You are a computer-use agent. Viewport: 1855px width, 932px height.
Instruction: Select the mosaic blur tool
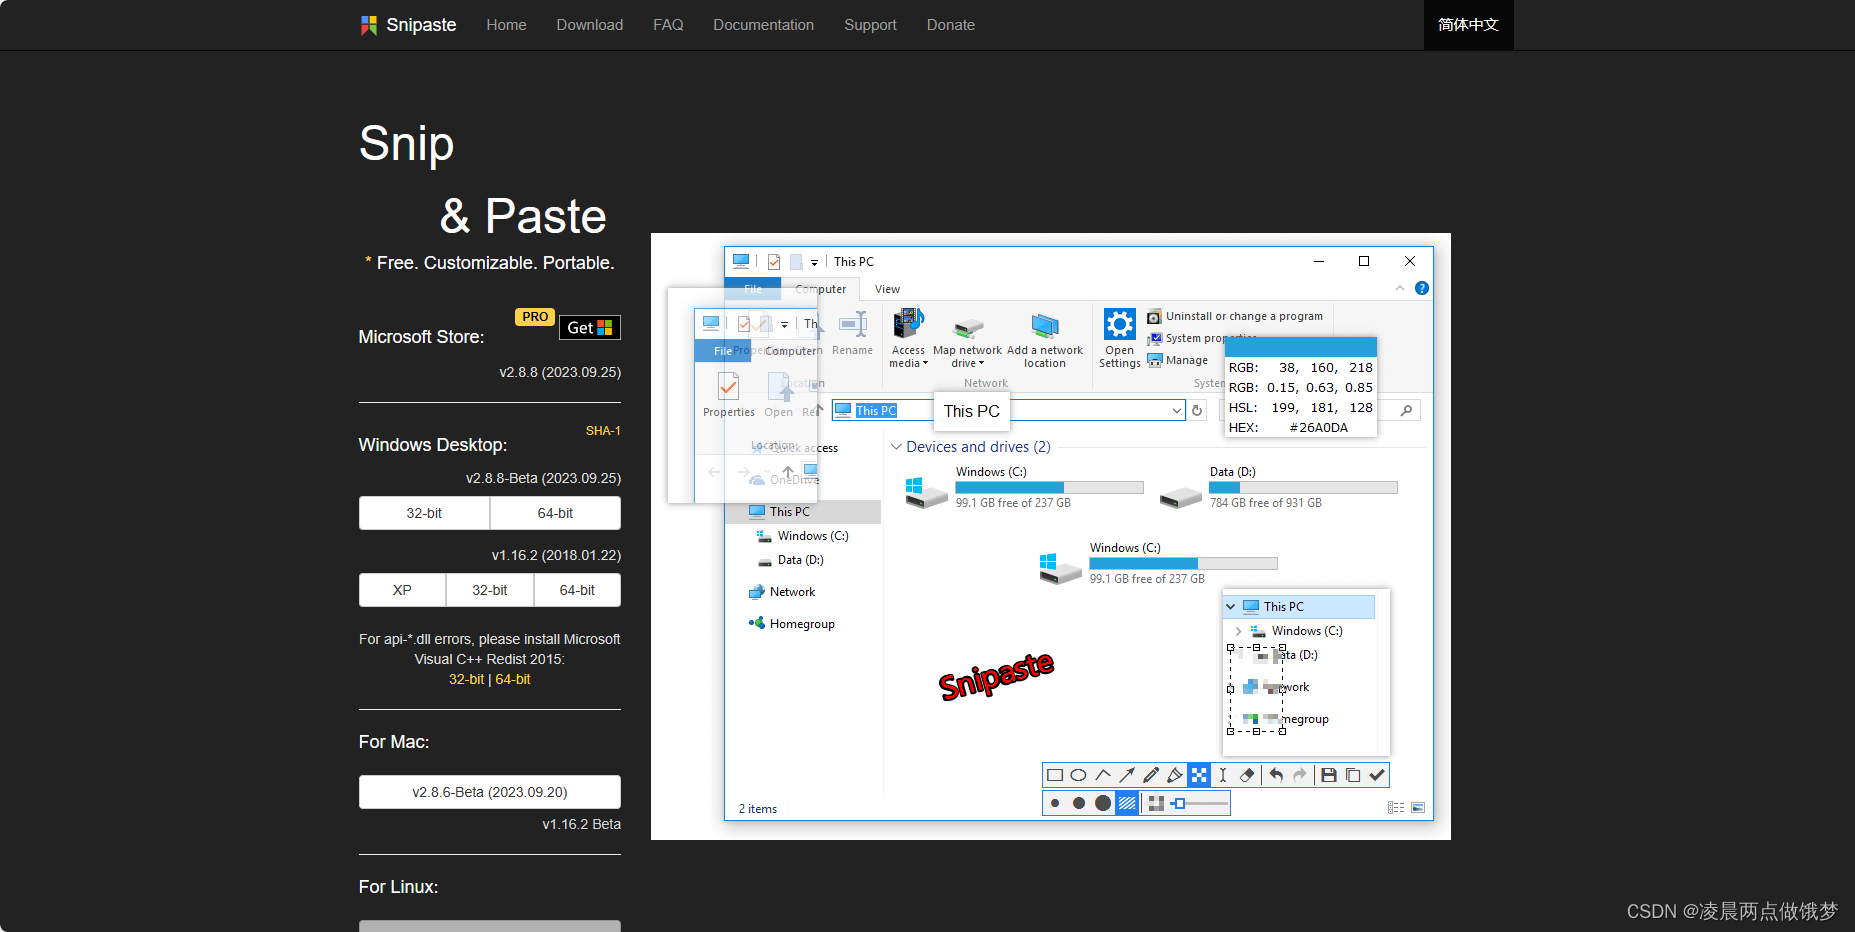[1199, 775]
